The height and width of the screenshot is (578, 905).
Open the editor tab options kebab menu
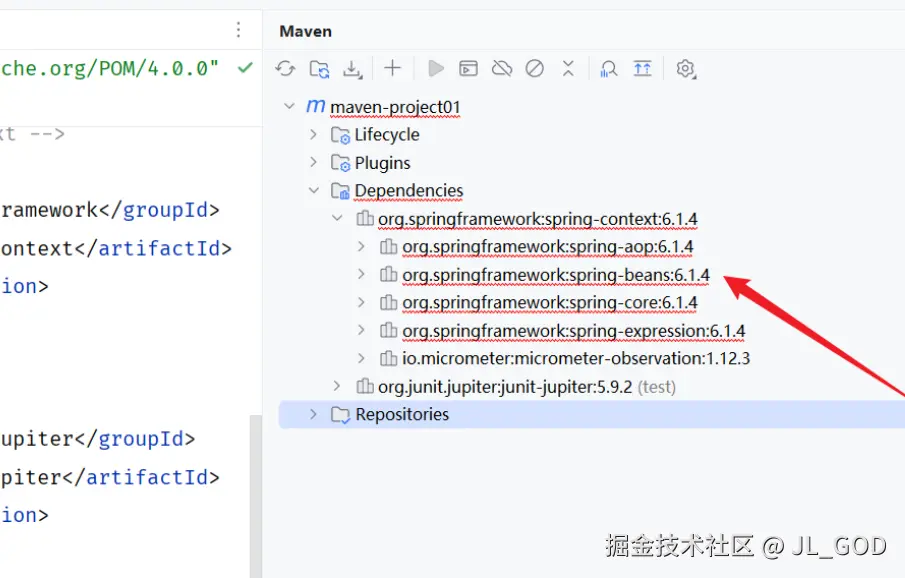(x=238, y=29)
